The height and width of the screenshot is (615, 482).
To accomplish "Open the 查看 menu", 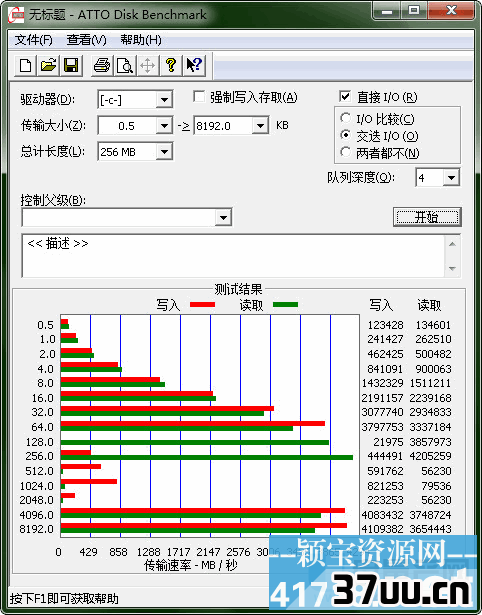I will 86,40.
